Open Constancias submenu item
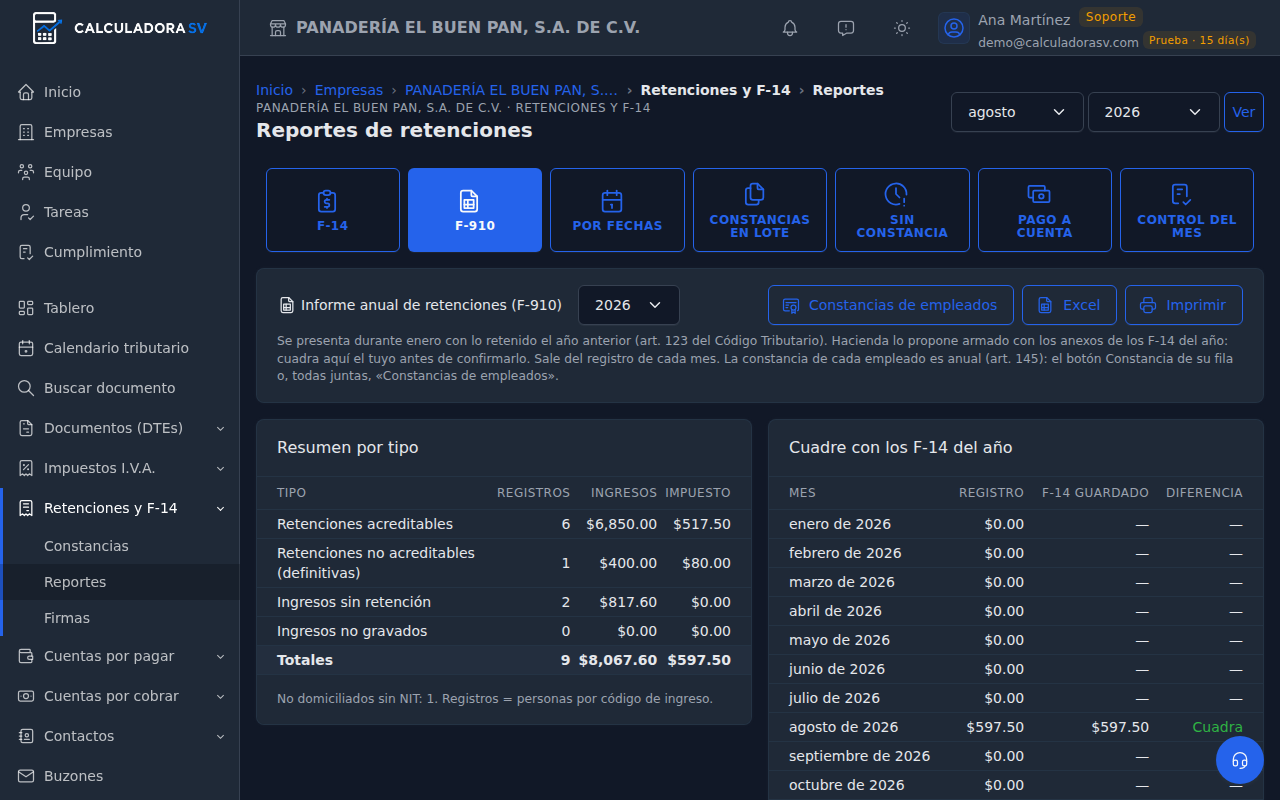The width and height of the screenshot is (1280, 800). [120, 546]
